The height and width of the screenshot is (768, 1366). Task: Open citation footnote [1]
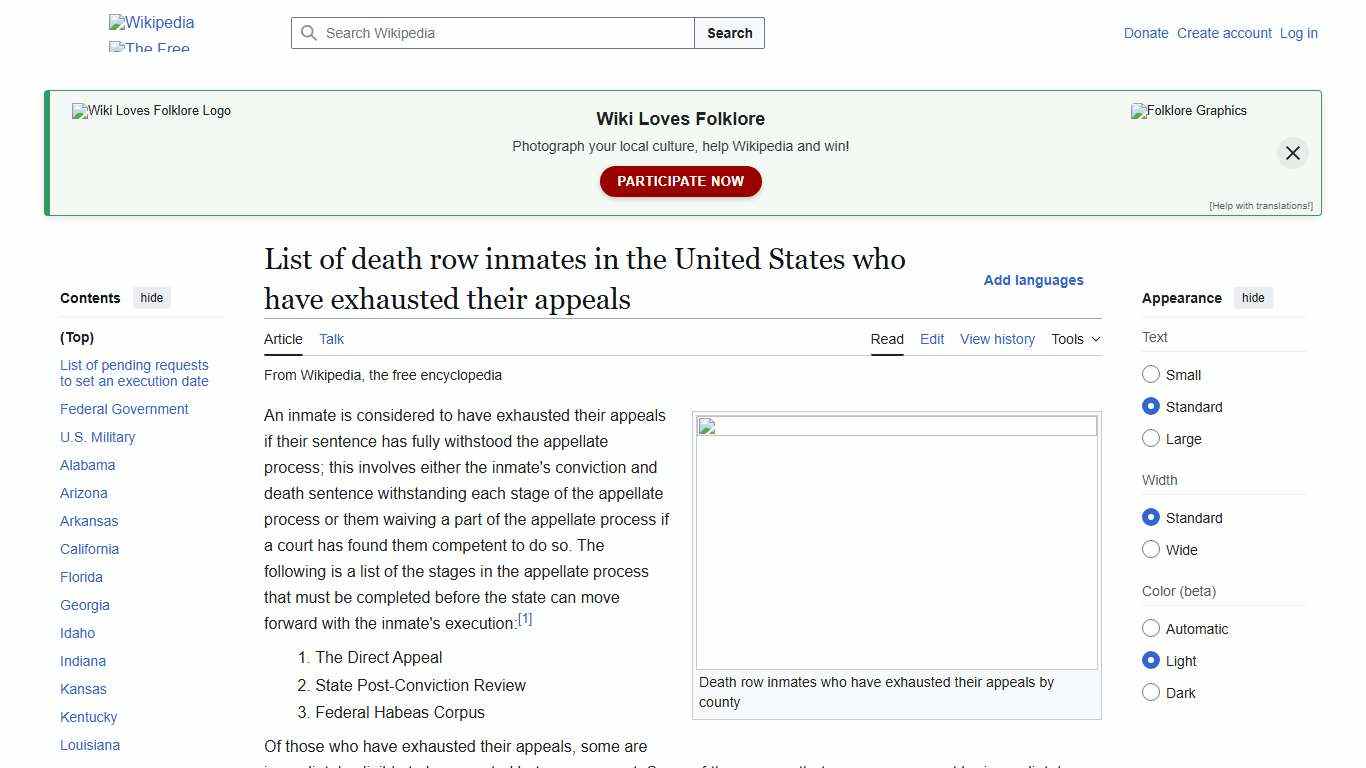click(x=524, y=618)
